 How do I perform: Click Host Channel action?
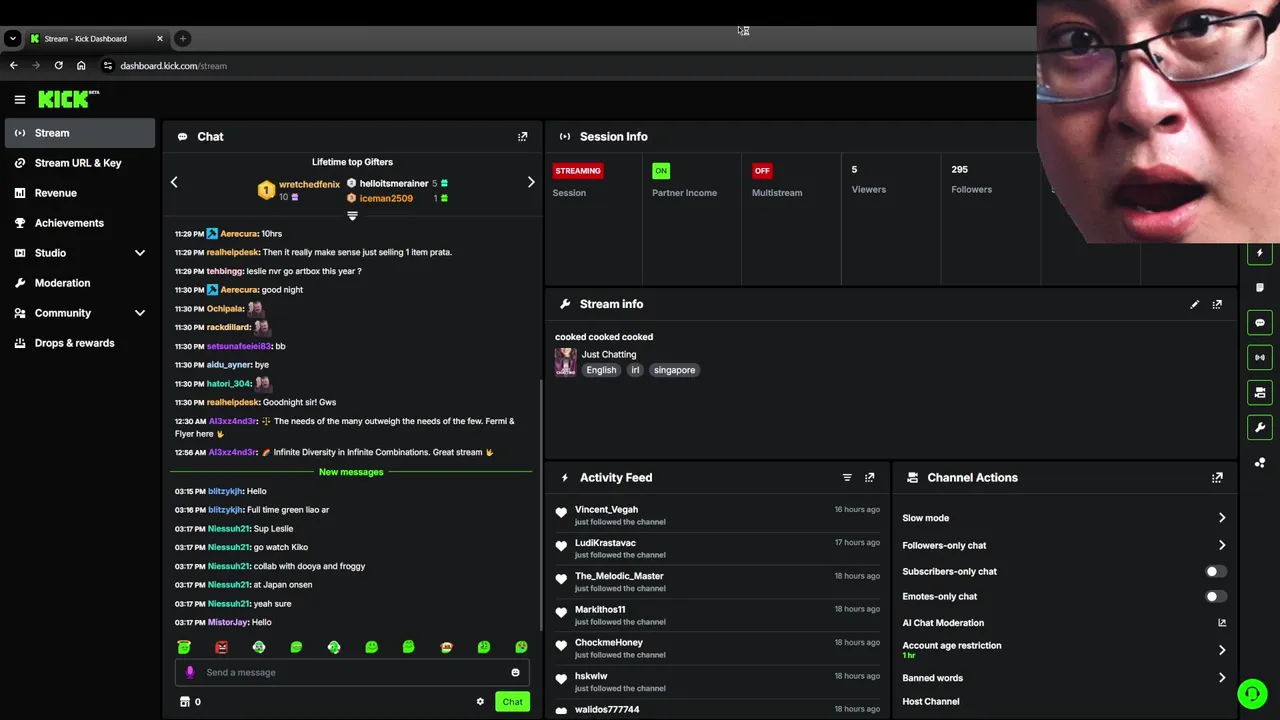[931, 702]
